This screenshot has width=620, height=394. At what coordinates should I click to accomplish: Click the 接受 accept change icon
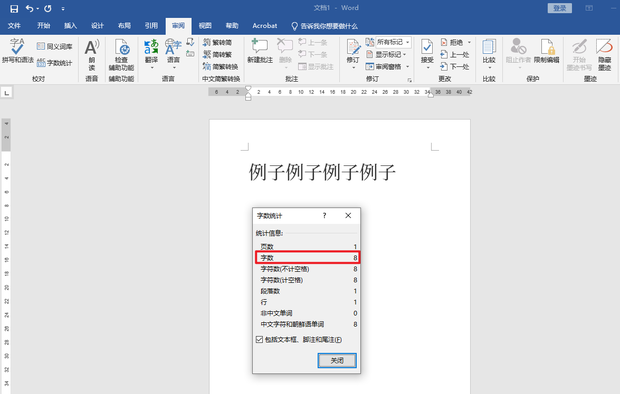point(427,47)
